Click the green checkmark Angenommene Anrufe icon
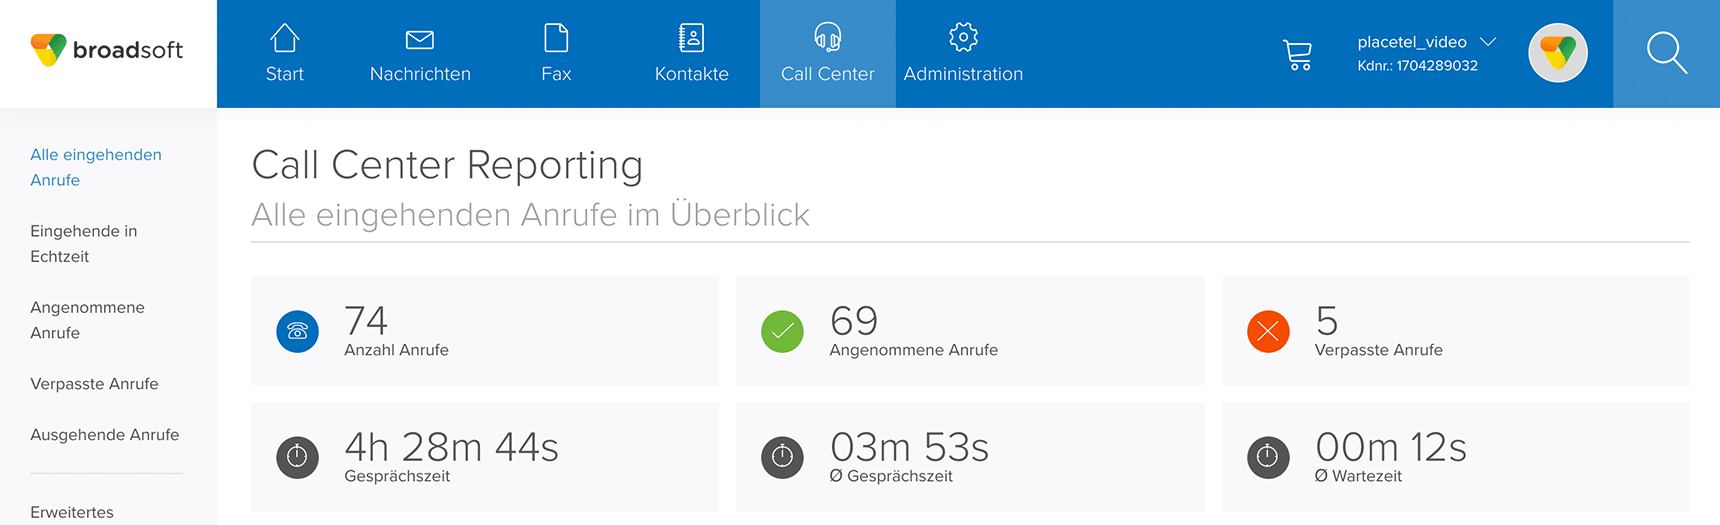Viewport: 1720px width, 525px height. (x=782, y=332)
